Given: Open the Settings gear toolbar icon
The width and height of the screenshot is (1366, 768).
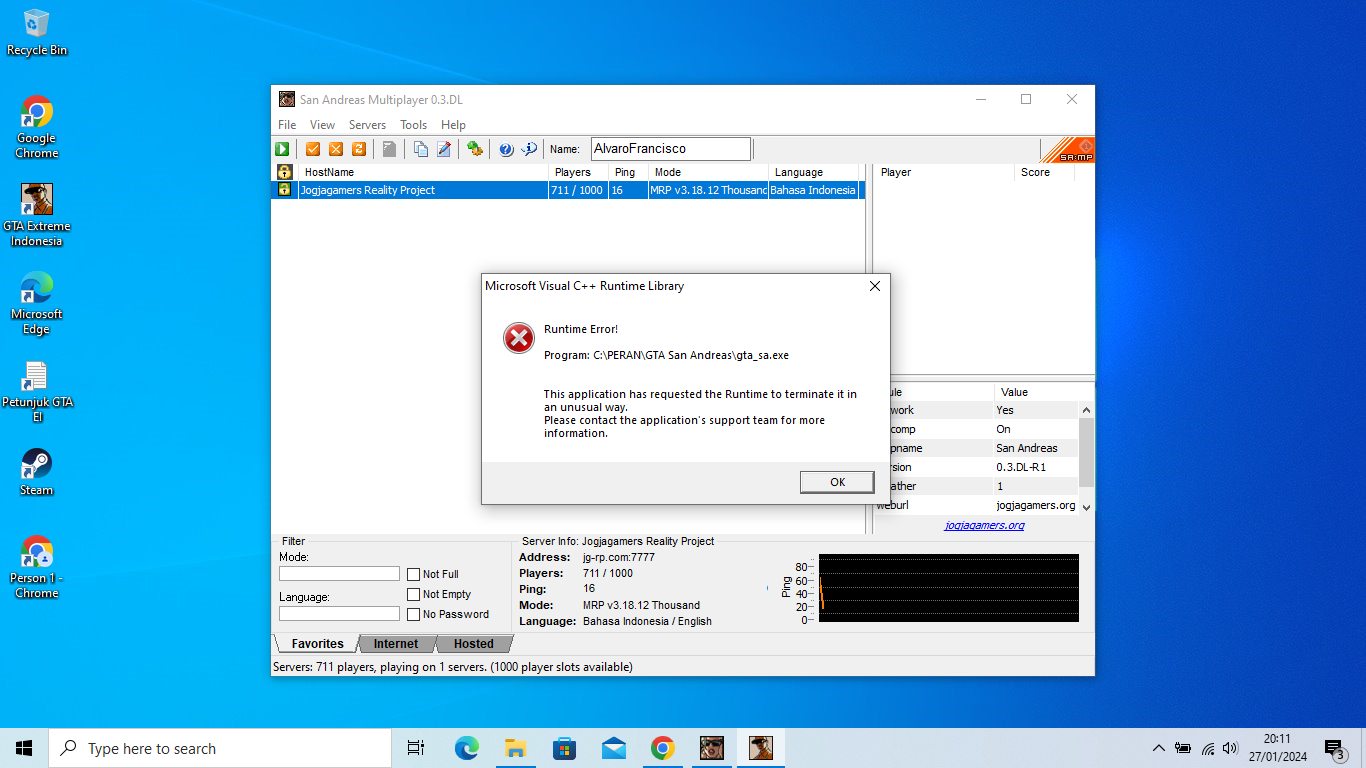Looking at the screenshot, I should [x=475, y=149].
